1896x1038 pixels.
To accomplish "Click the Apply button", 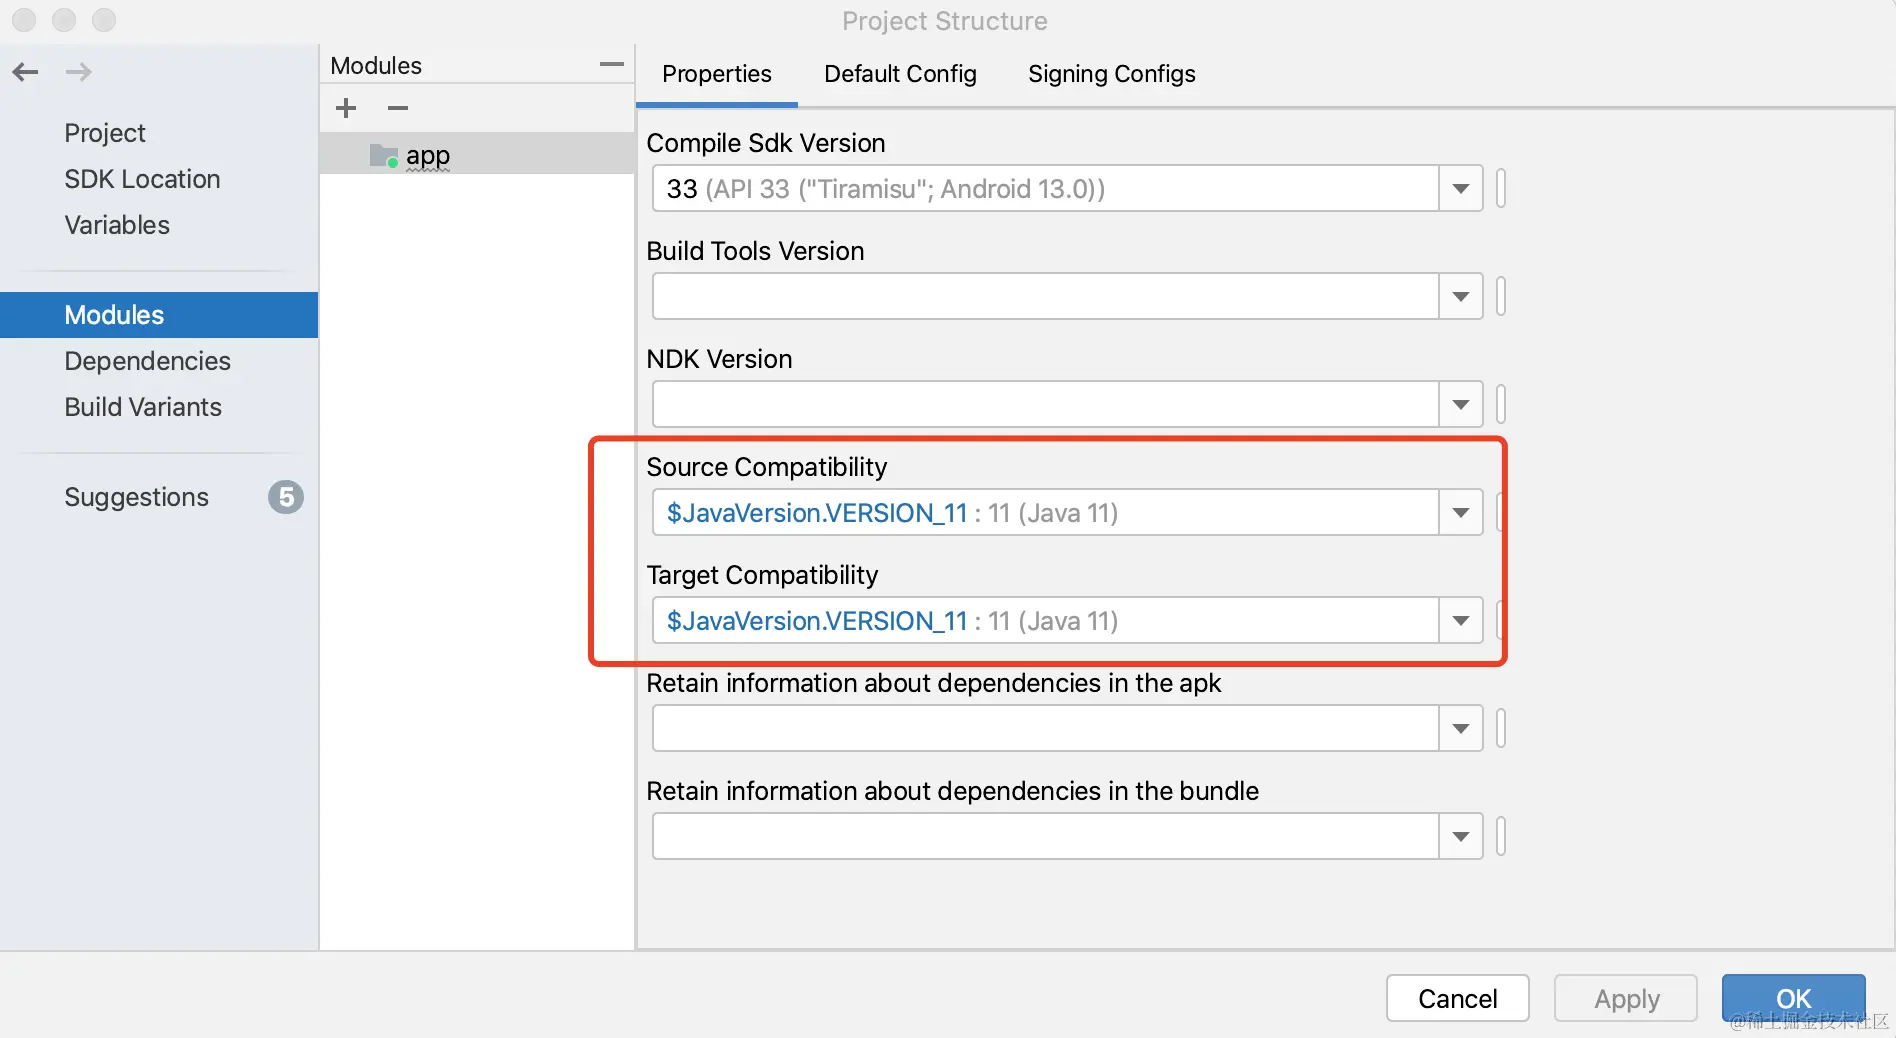I will point(1626,998).
